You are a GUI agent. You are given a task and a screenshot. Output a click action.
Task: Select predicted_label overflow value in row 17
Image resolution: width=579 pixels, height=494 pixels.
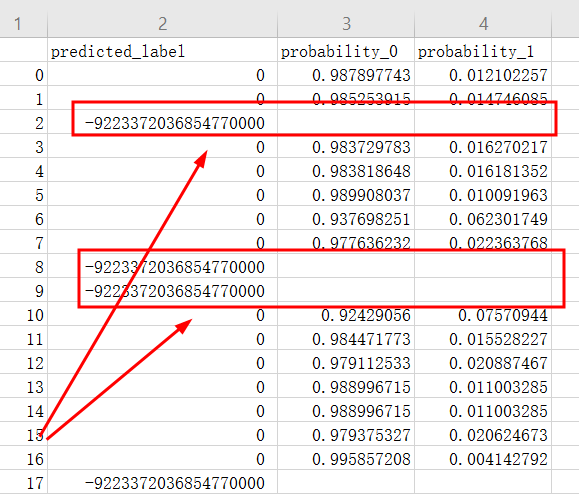162,483
